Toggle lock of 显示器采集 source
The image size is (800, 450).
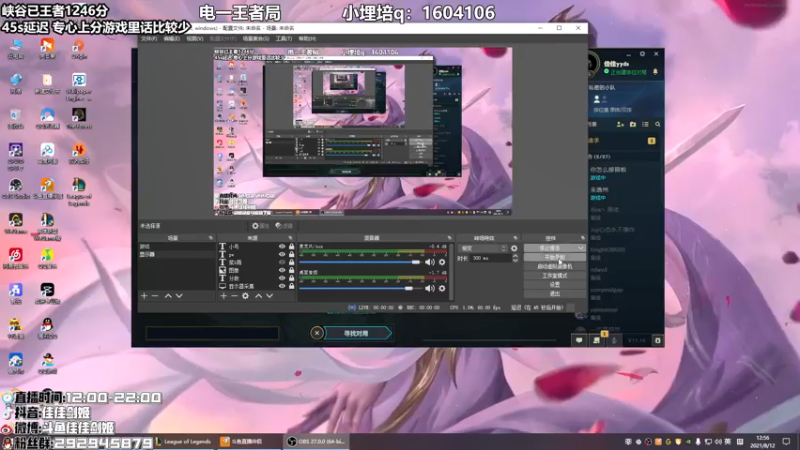[291, 286]
